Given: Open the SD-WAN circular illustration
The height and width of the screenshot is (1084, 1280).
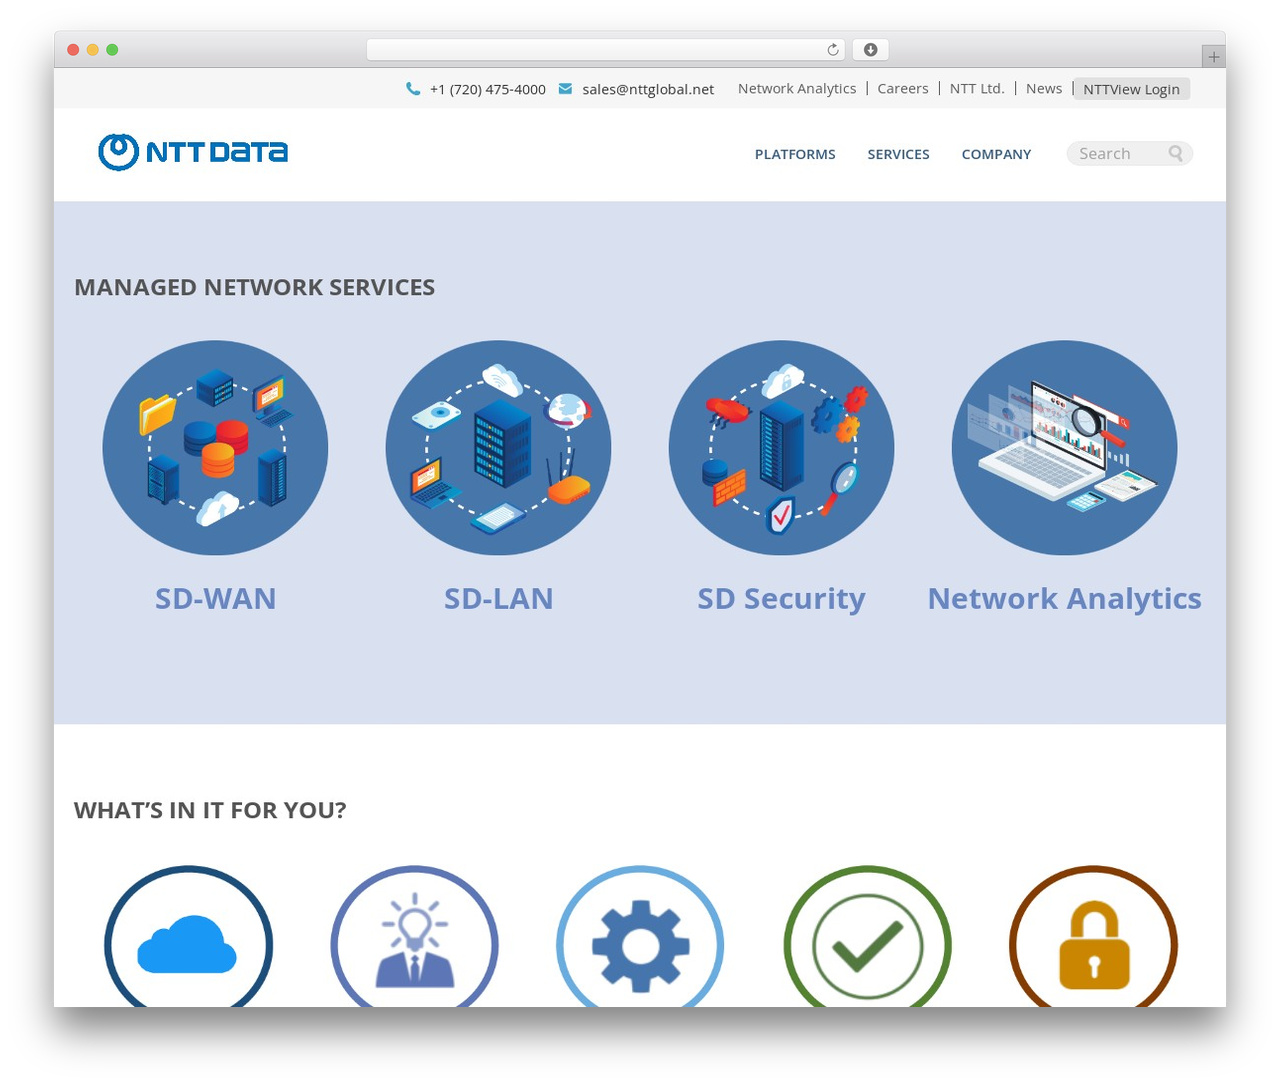Looking at the screenshot, I should (x=215, y=448).
